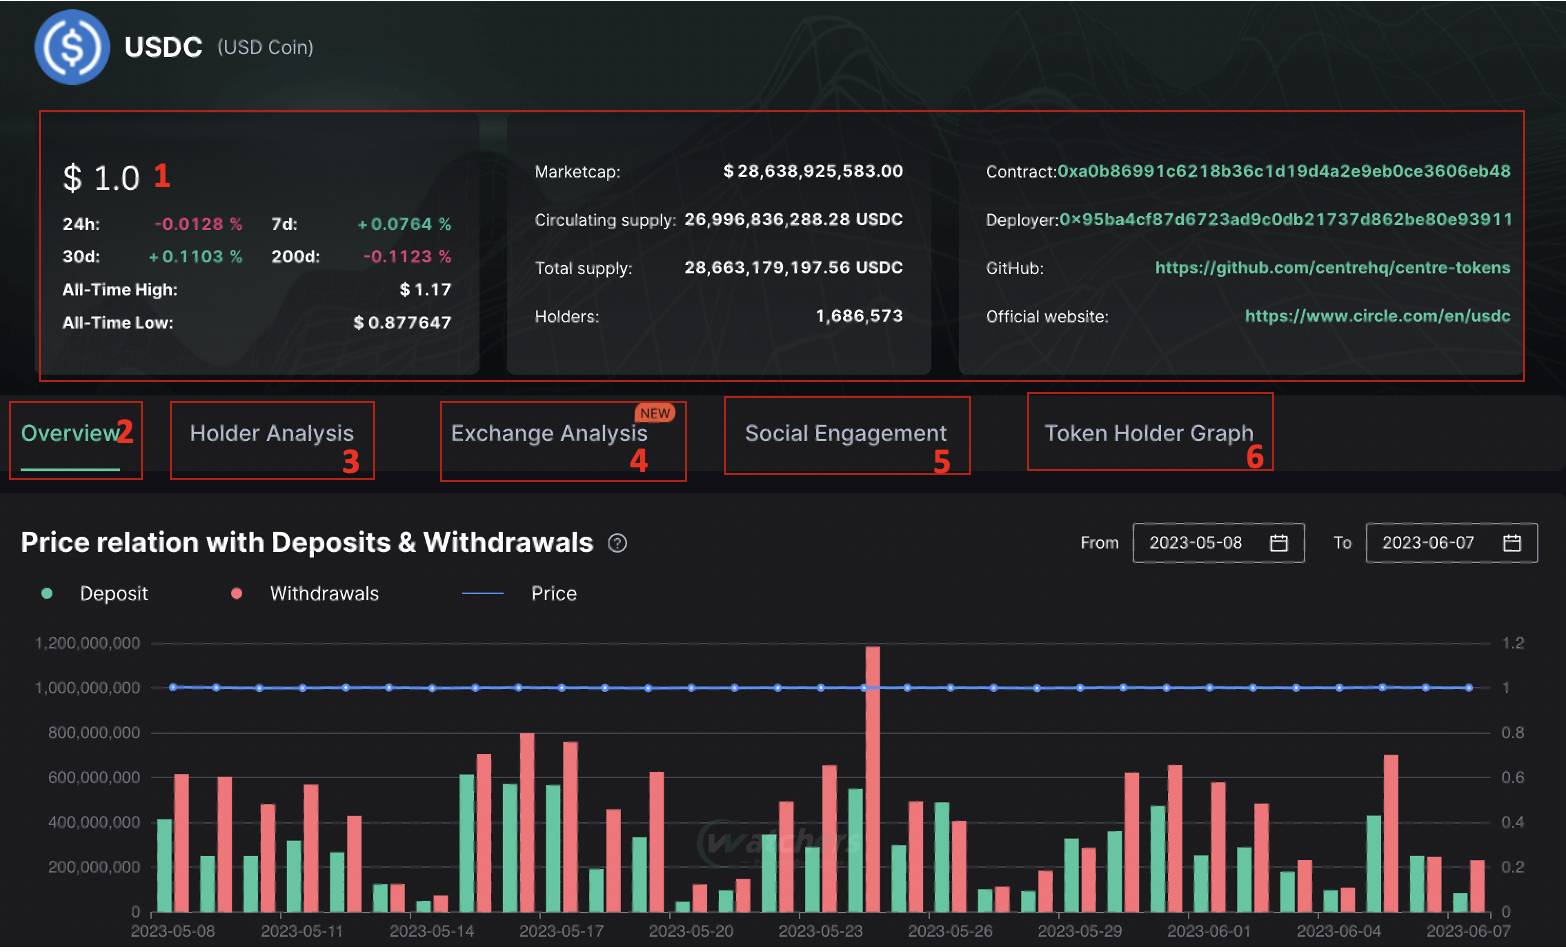Visit the centre-tokens GitHub link
The image size is (1566, 952).
[1333, 267]
